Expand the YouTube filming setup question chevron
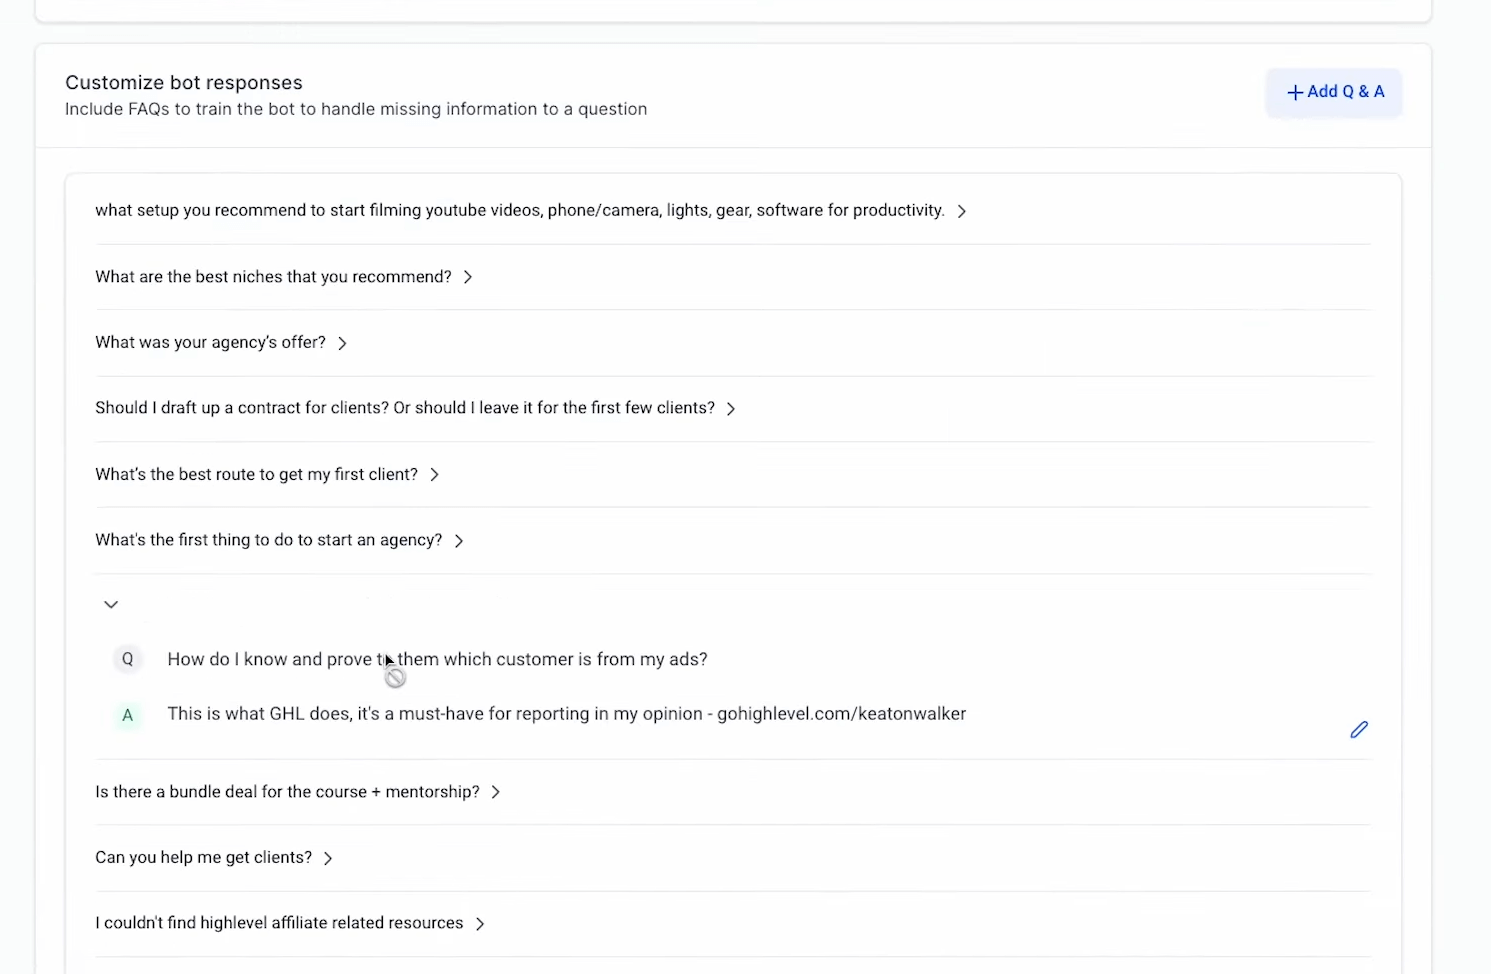The image size is (1491, 974). point(961,211)
